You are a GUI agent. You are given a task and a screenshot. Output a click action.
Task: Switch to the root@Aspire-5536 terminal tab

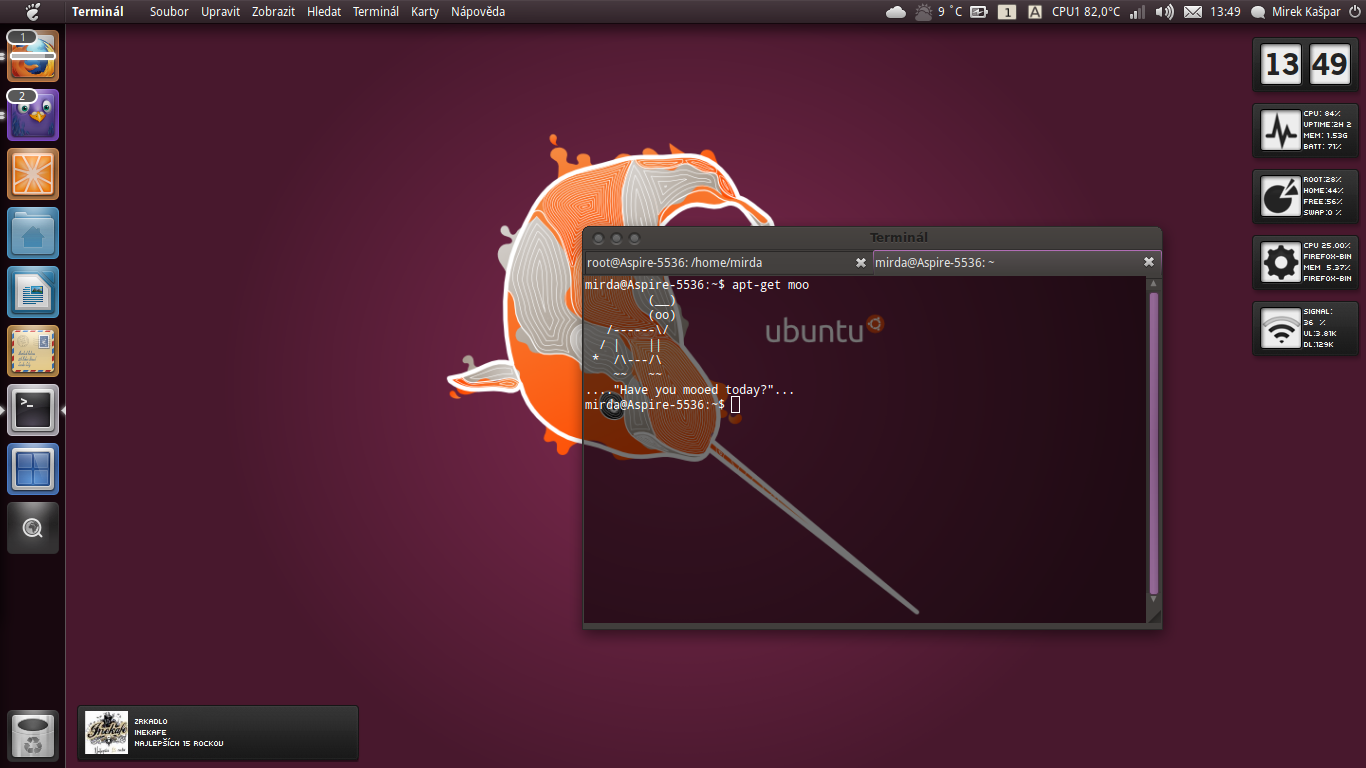(x=727, y=263)
